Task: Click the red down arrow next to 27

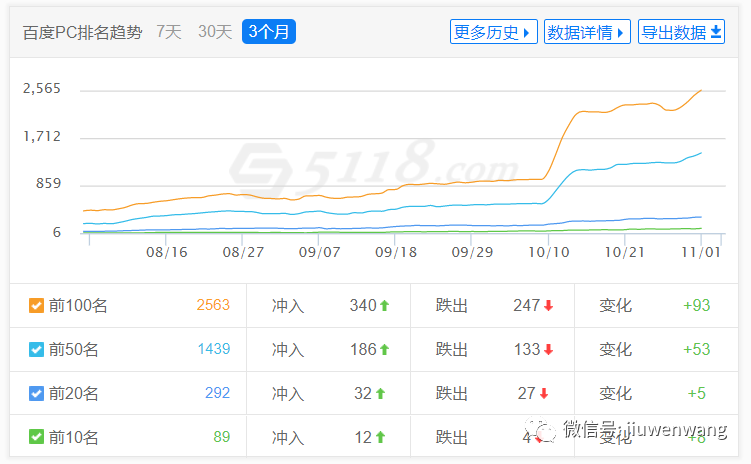Action: 544,394
